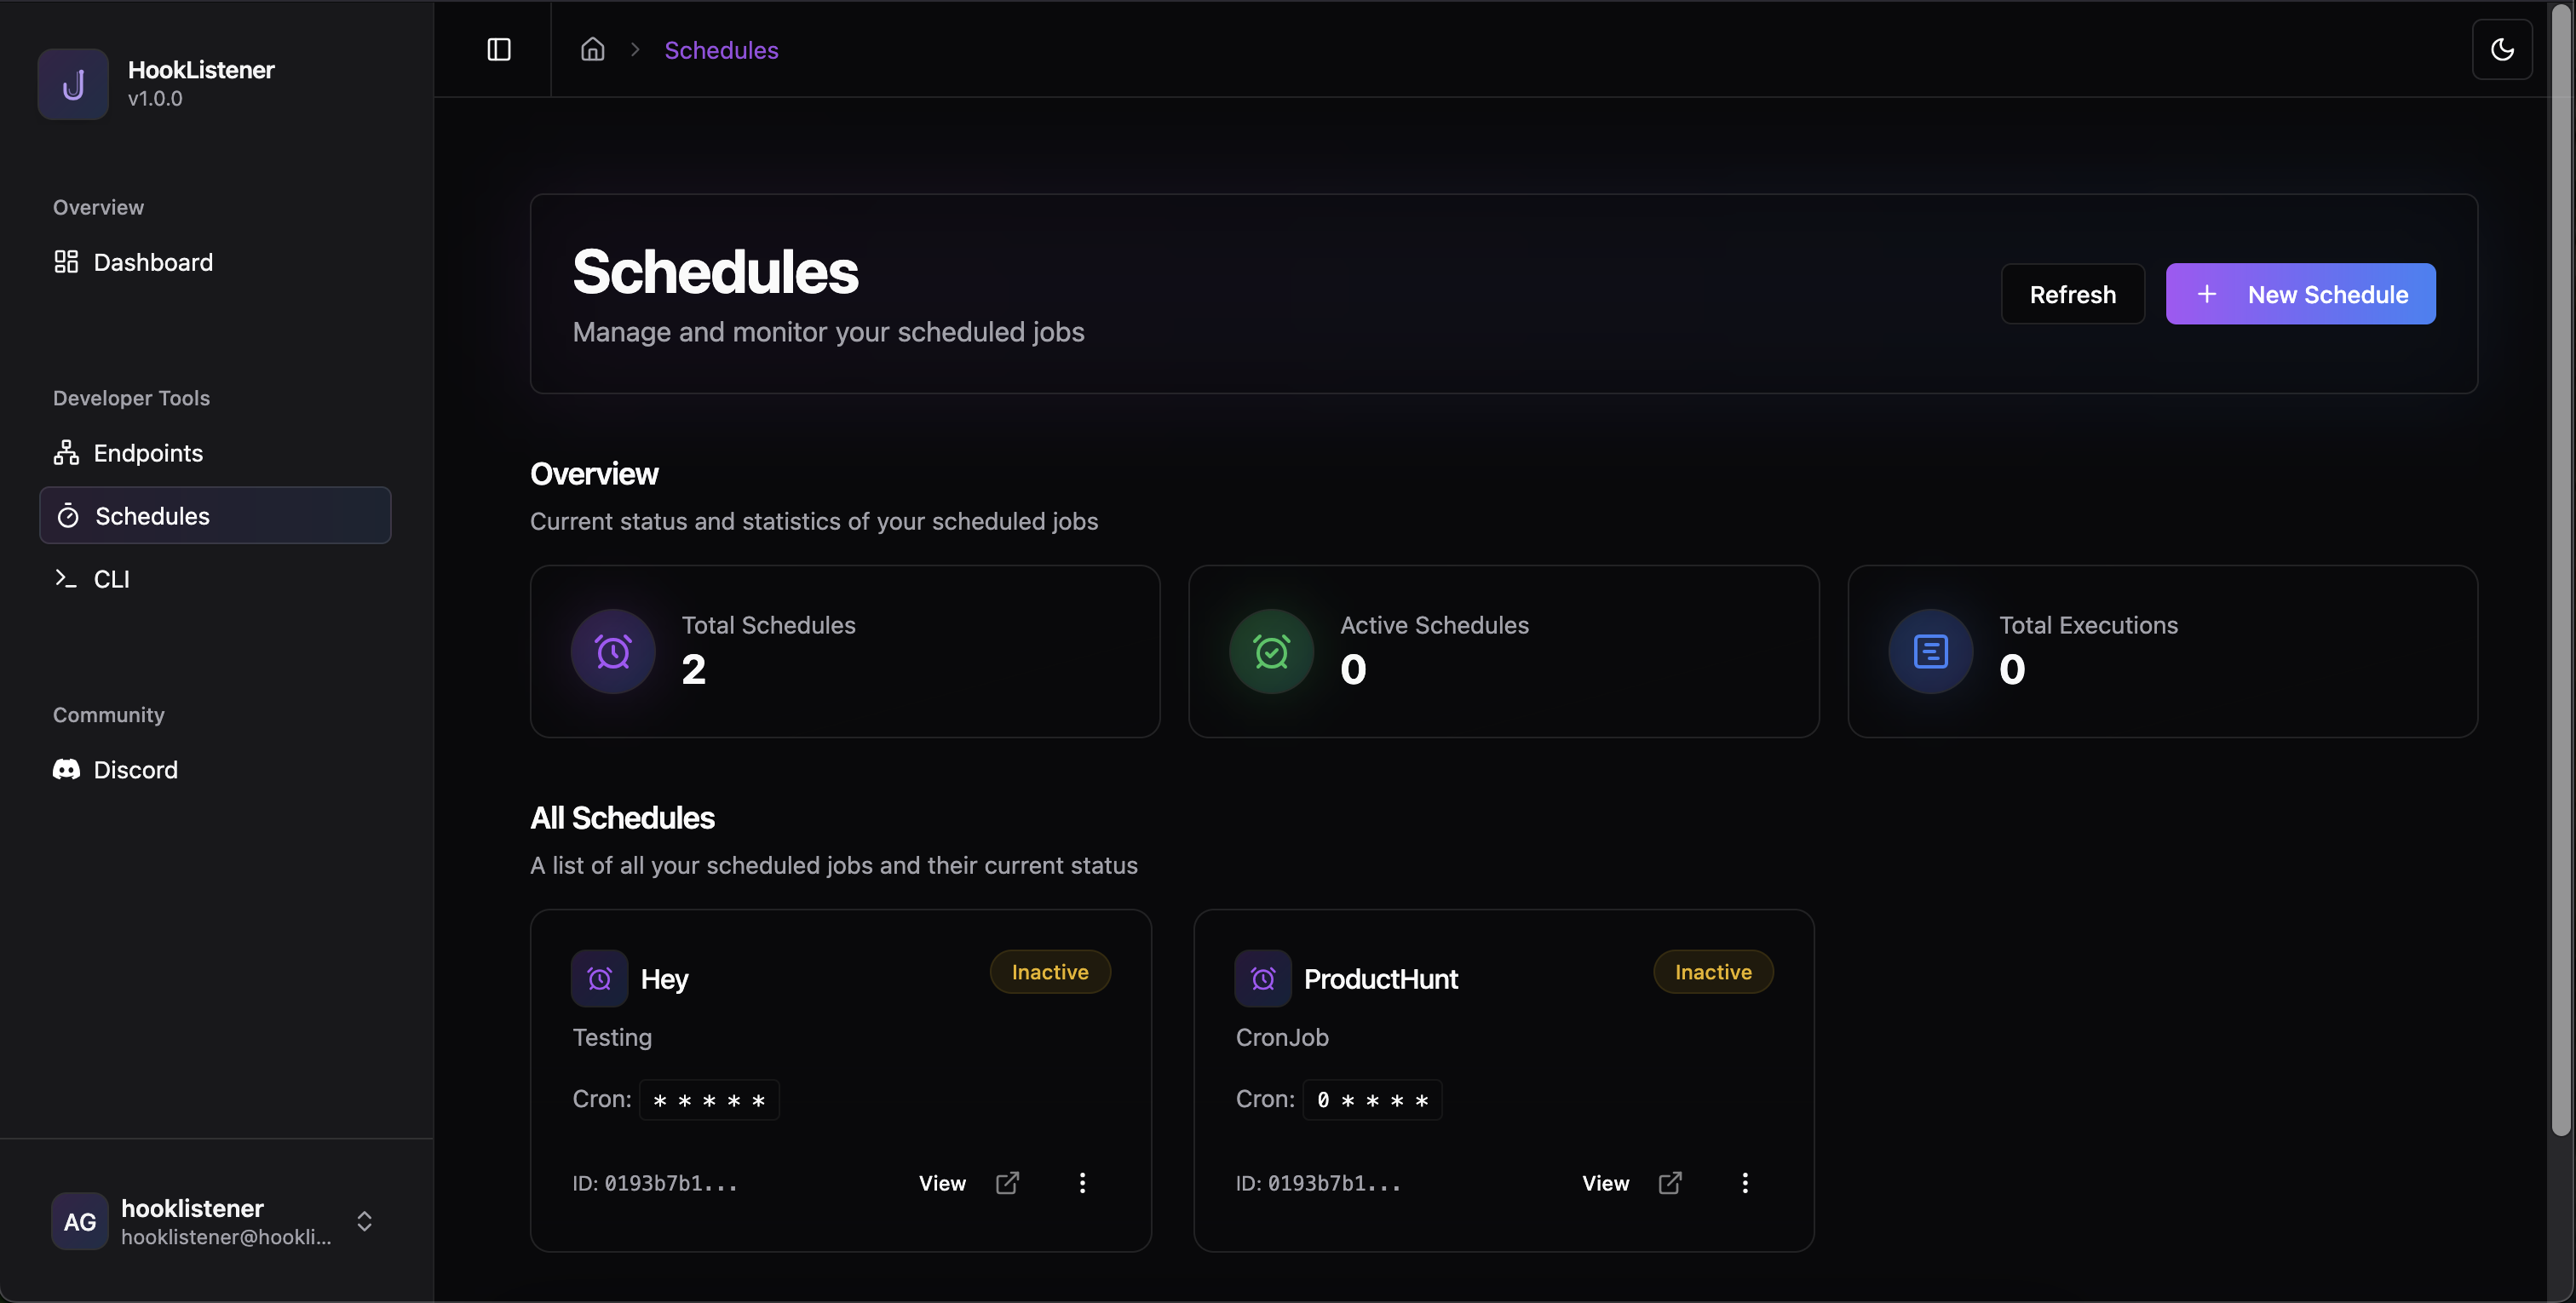Open external link icon on Hey schedule
The image size is (2576, 1303).
point(1007,1183)
